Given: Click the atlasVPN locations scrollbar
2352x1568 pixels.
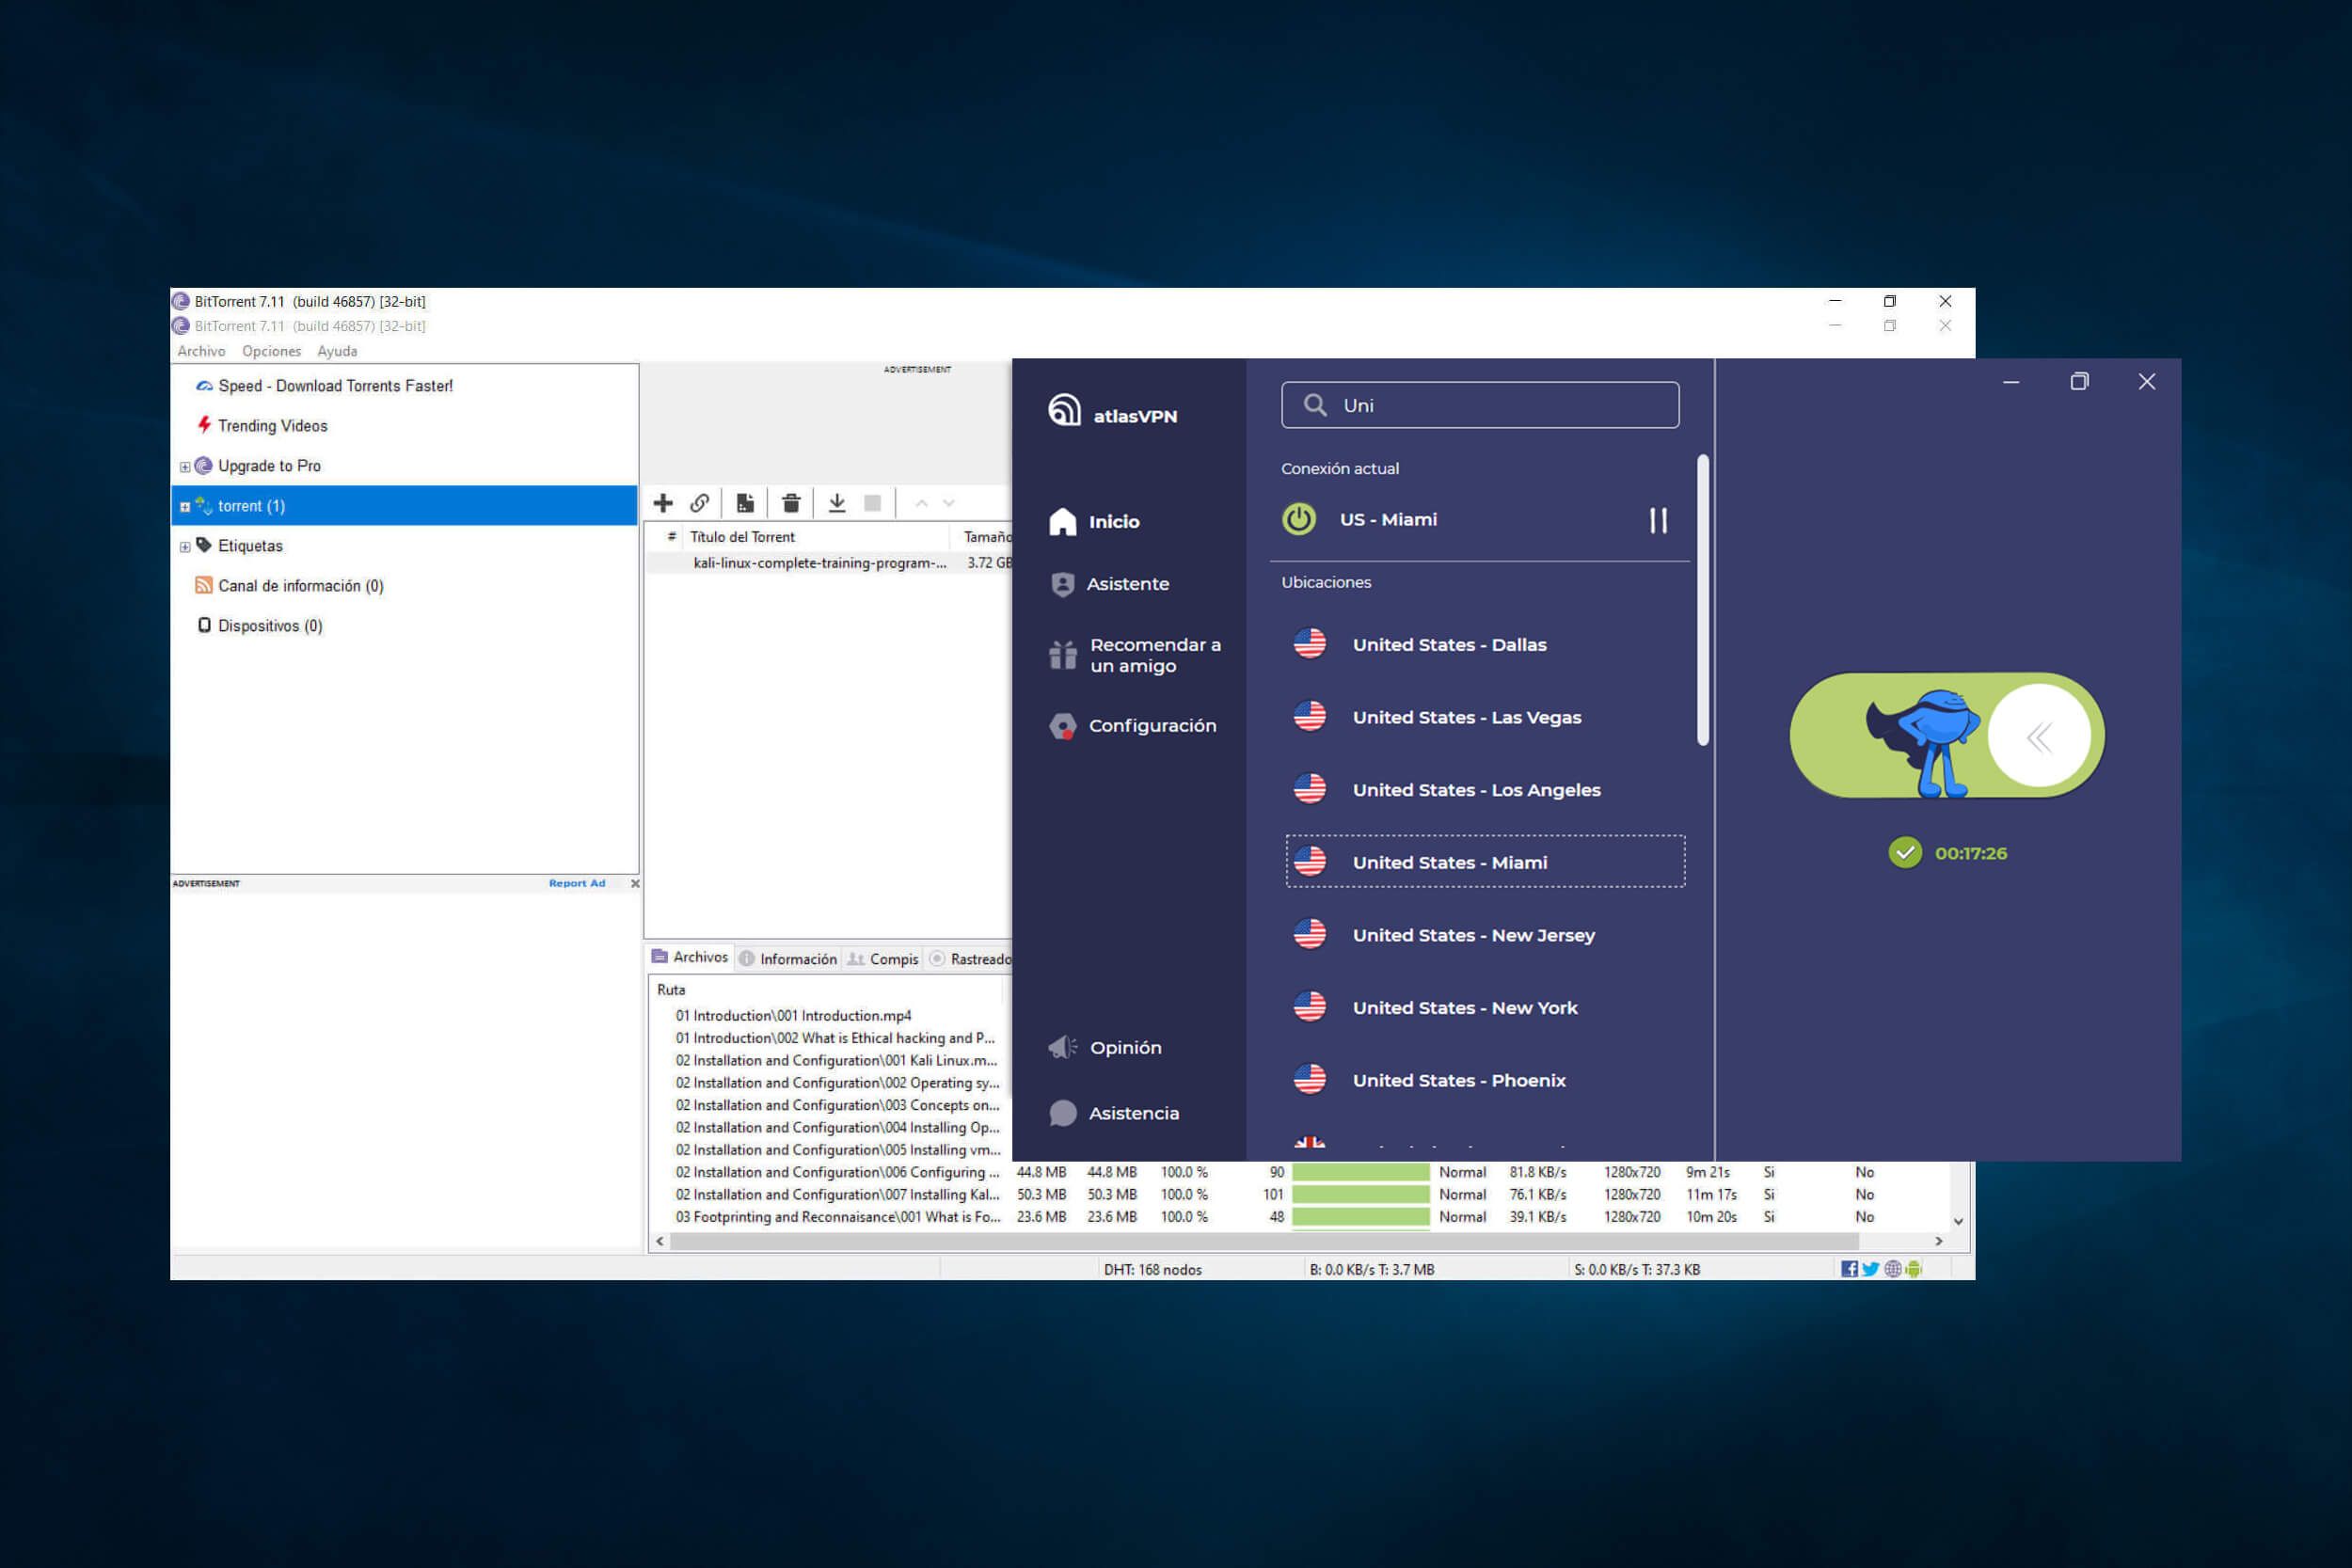Looking at the screenshot, I should click(1703, 600).
